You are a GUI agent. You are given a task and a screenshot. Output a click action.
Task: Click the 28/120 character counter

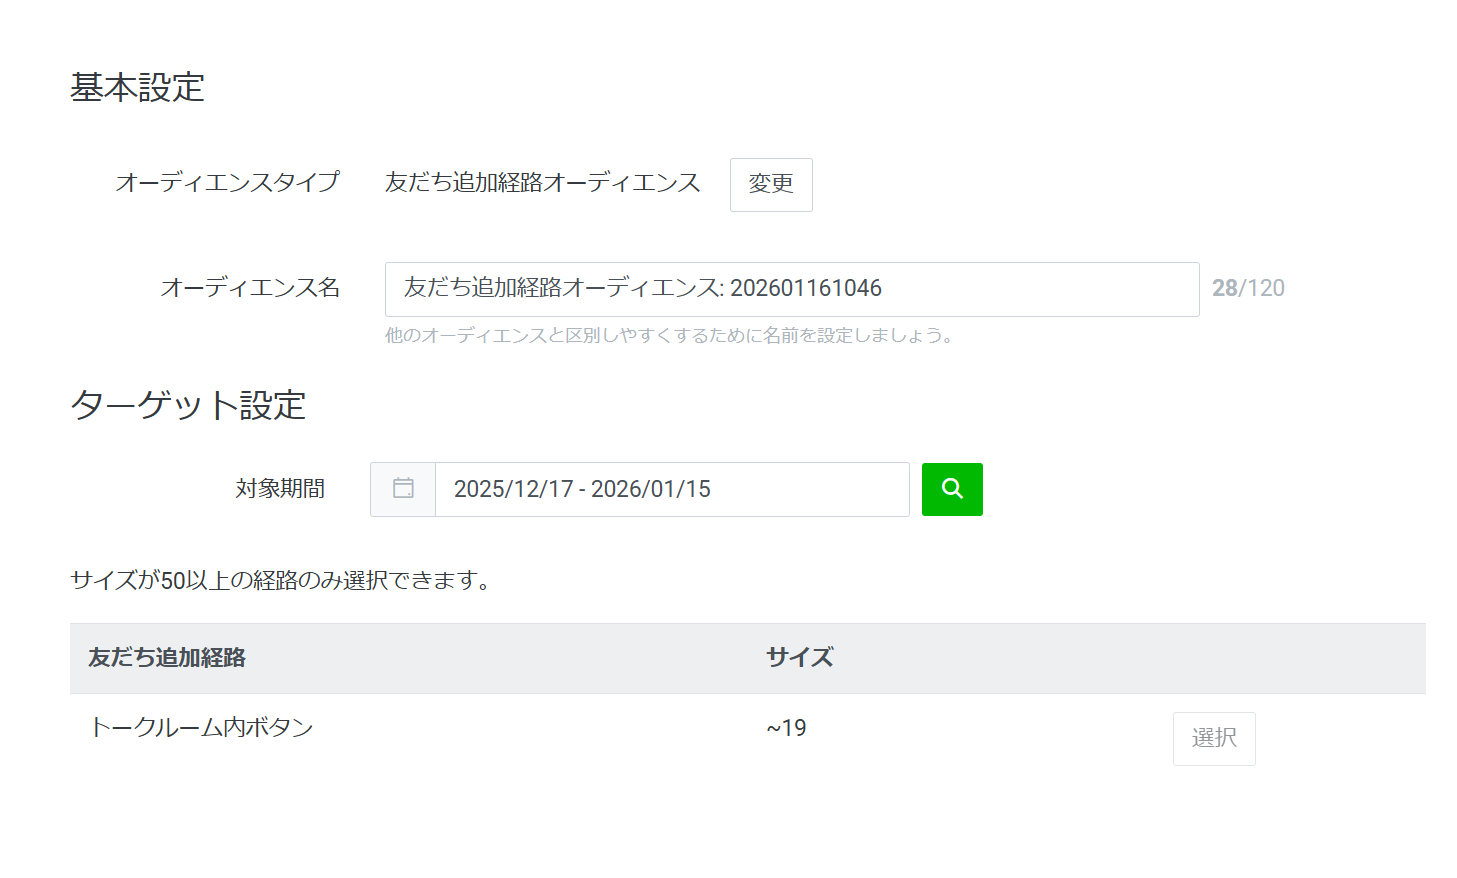[x=1247, y=289]
